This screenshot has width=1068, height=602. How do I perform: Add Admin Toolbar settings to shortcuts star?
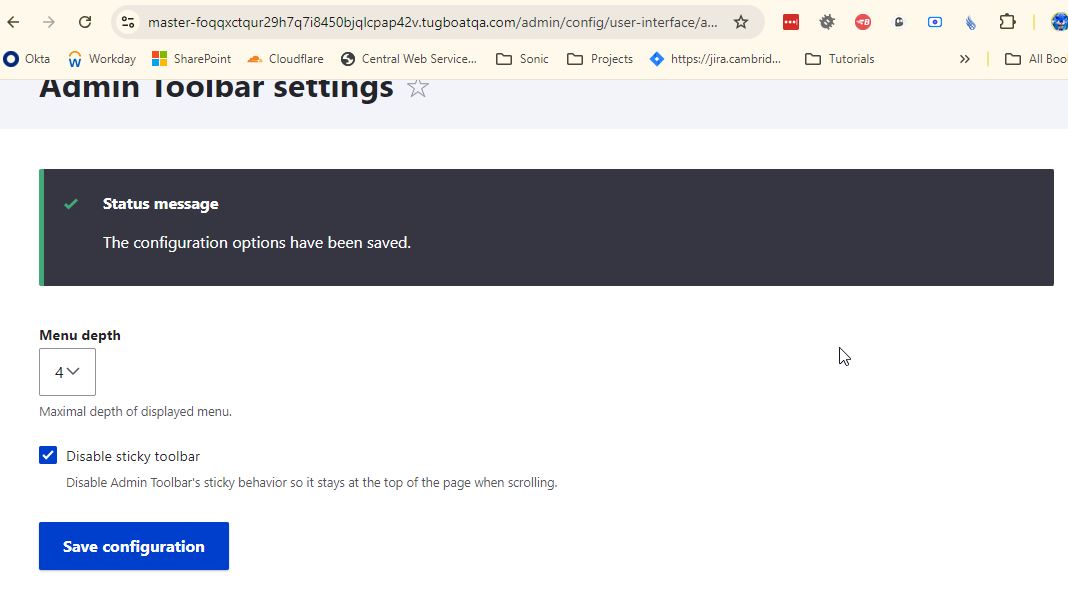(x=418, y=88)
